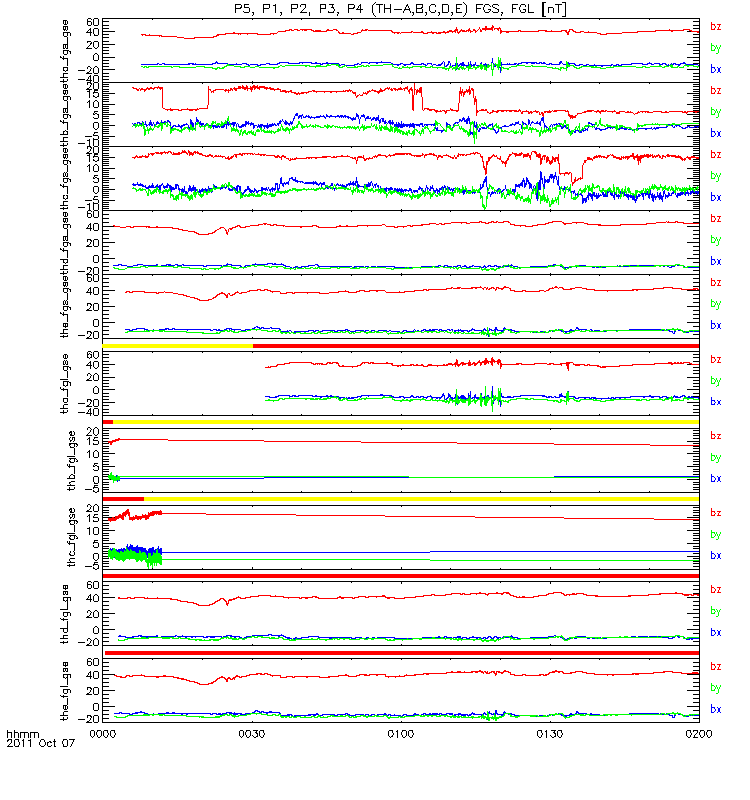Click the '40' y-axis tick in thd_fgl_gse panel
This screenshot has height=800, width=750.
93,598
